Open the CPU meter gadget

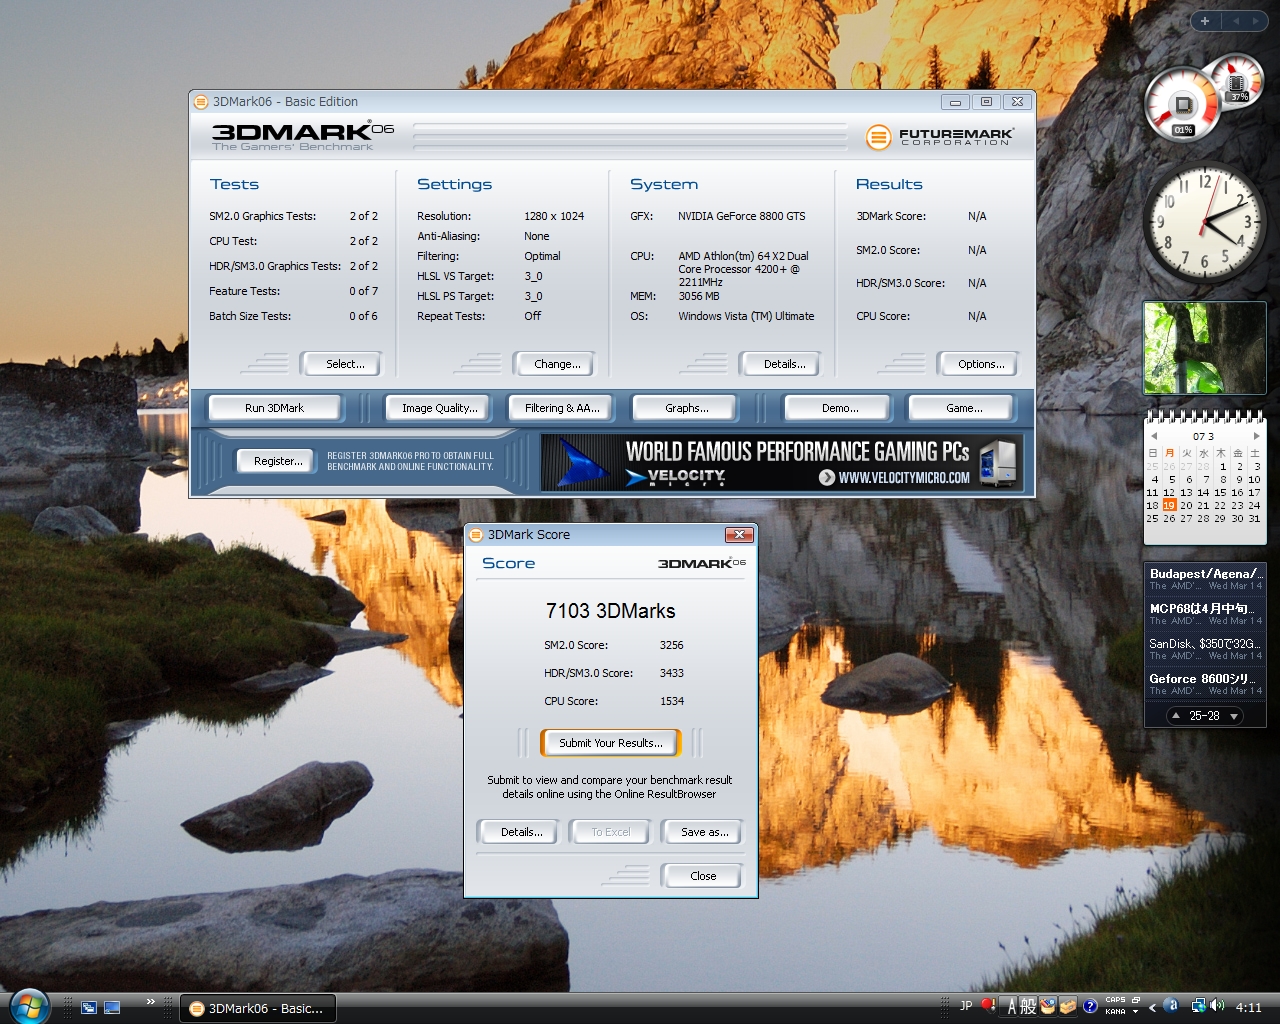[1183, 103]
